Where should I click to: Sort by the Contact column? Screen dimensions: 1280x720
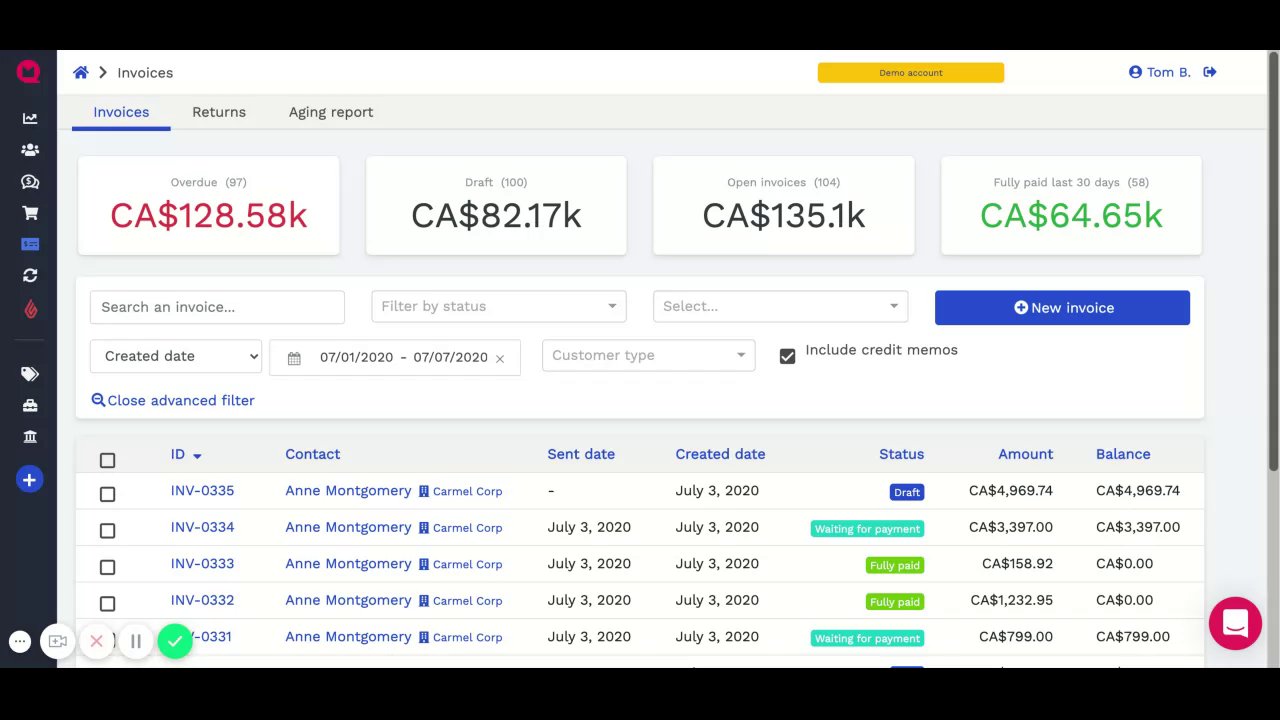click(x=313, y=454)
